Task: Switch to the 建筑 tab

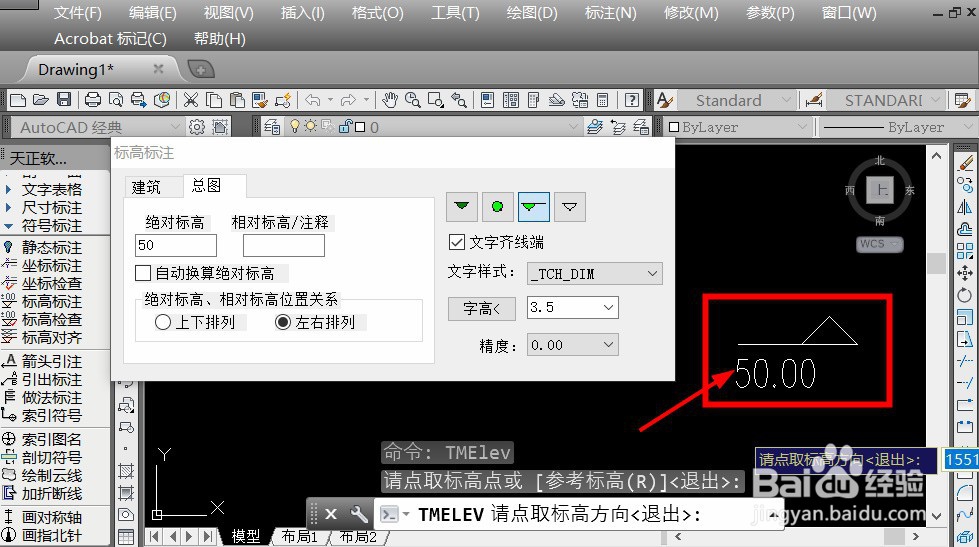Action: coord(146,187)
